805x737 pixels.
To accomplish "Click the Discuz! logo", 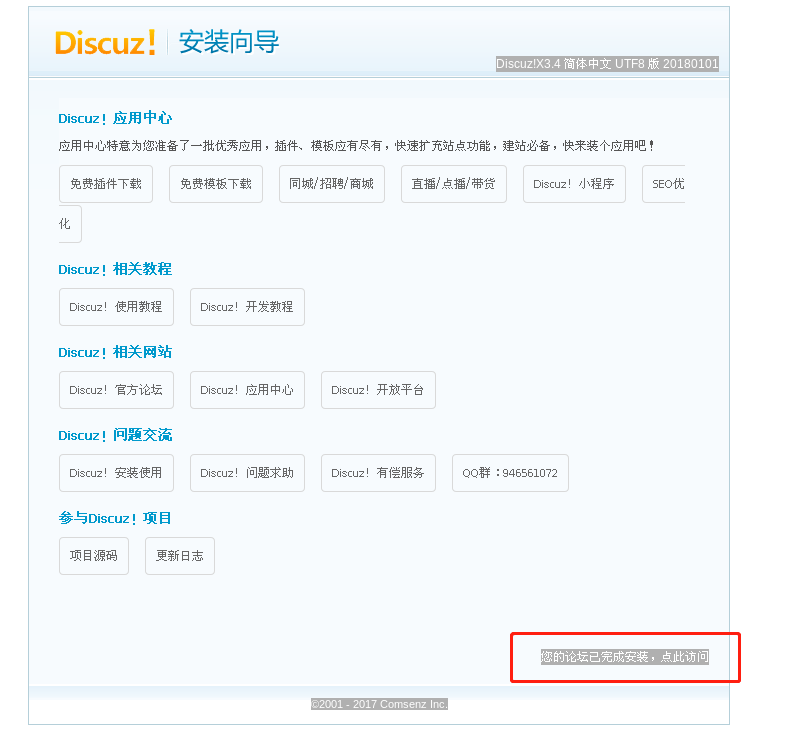I will click(x=105, y=43).
